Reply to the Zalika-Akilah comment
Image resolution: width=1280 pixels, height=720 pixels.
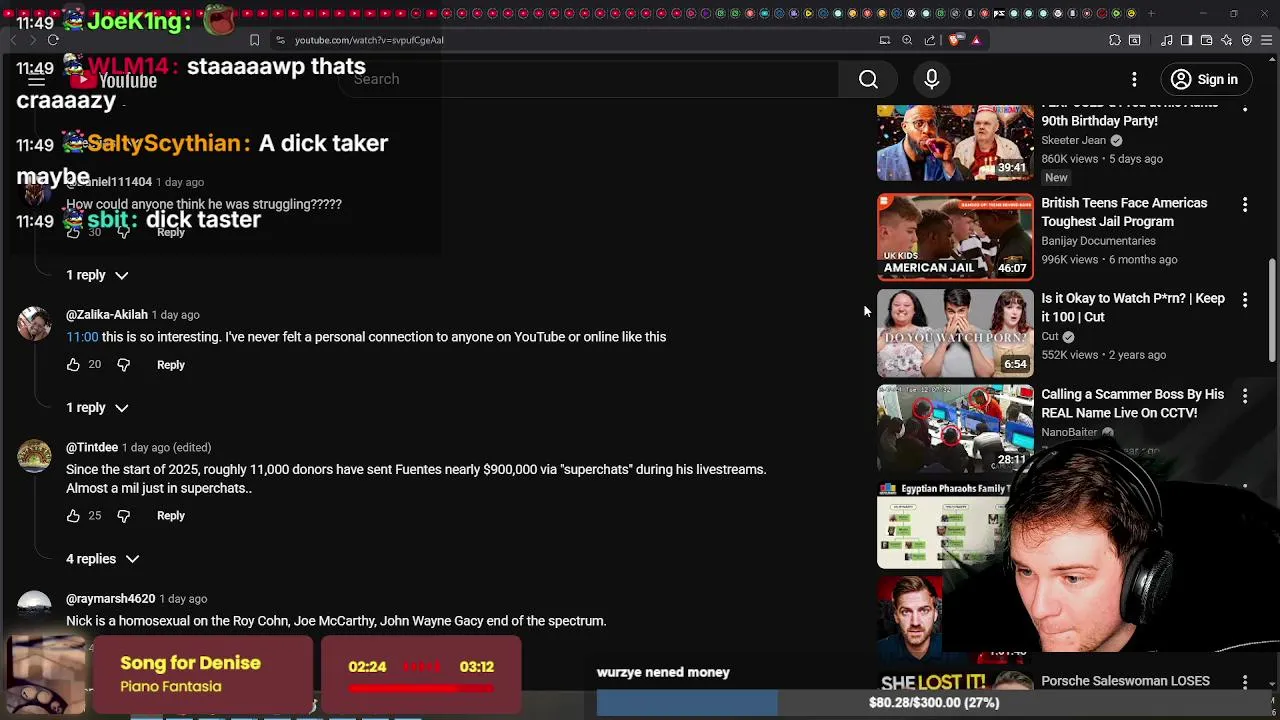pyautogui.click(x=171, y=365)
